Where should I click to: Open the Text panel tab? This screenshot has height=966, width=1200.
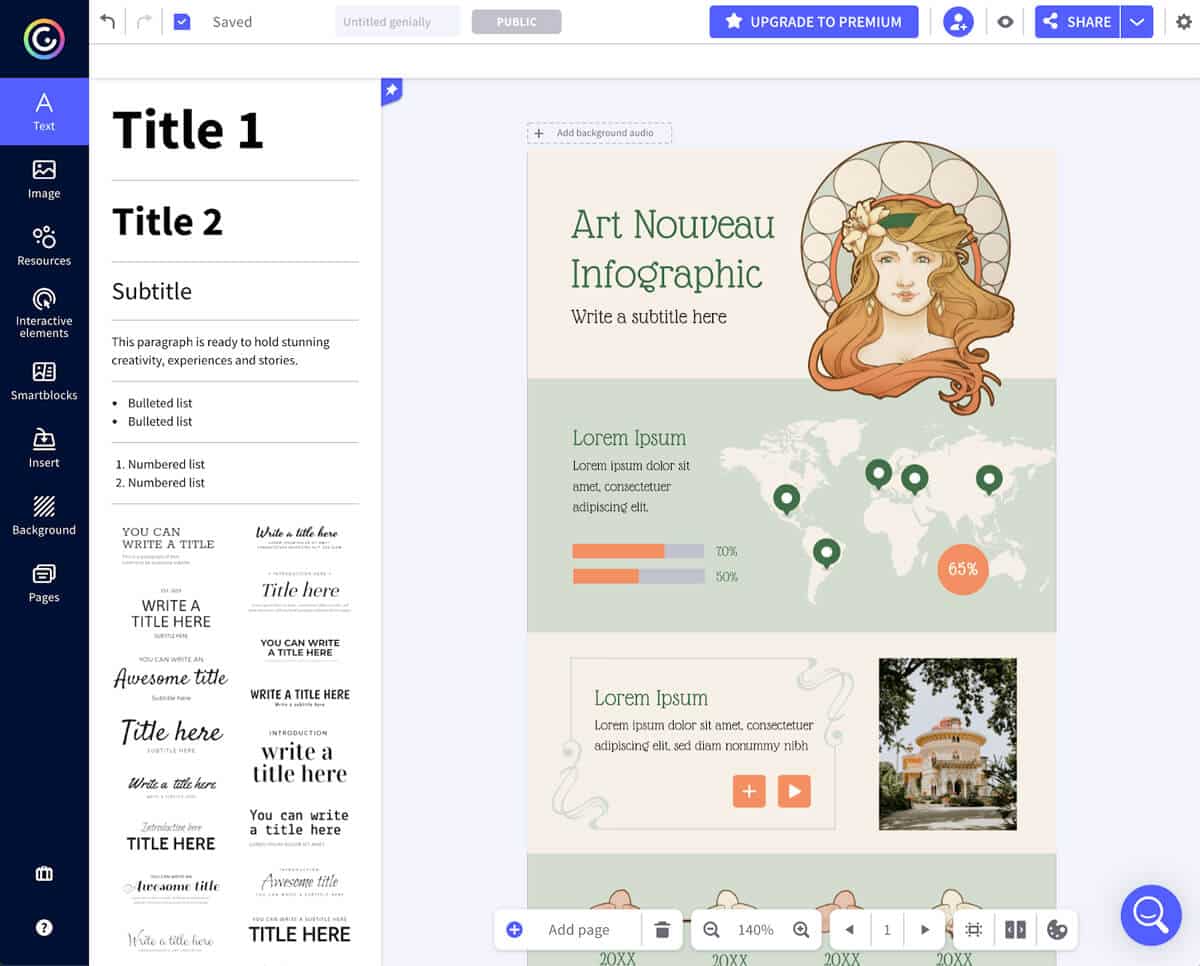[x=44, y=111]
